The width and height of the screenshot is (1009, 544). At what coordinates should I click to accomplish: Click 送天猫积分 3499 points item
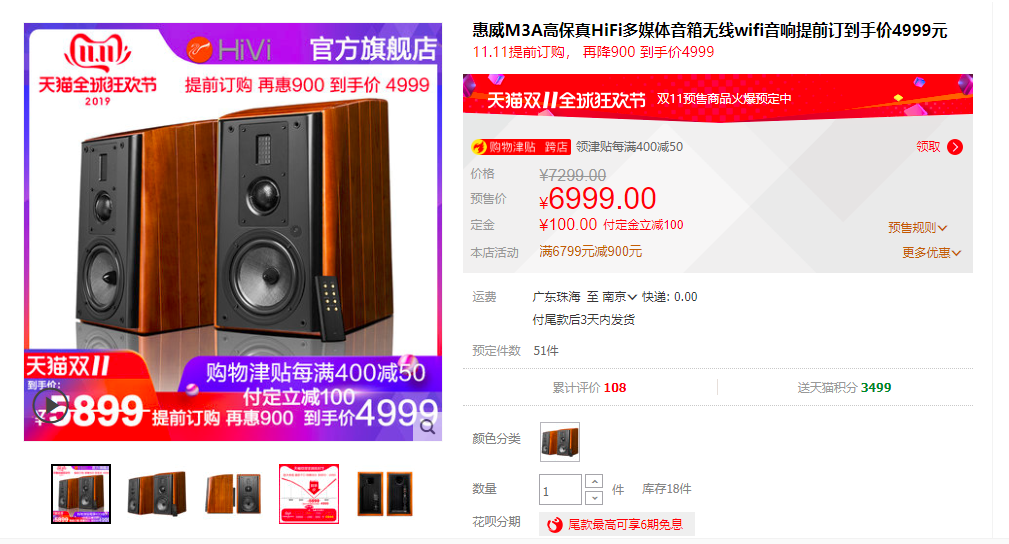click(x=844, y=388)
